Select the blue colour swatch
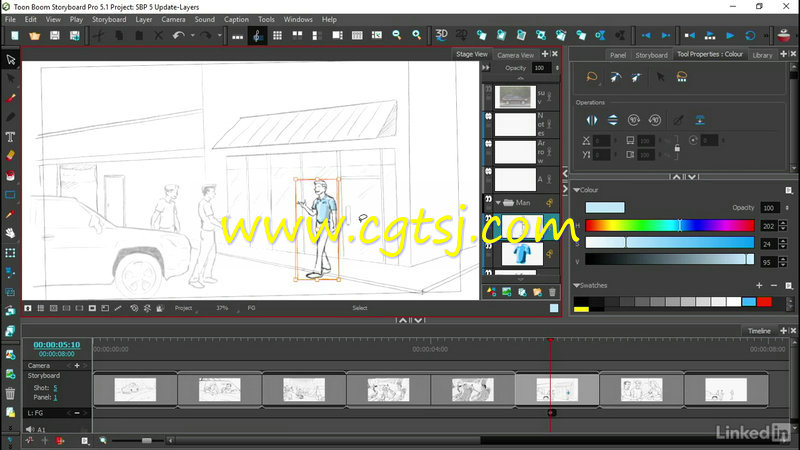 click(x=749, y=302)
